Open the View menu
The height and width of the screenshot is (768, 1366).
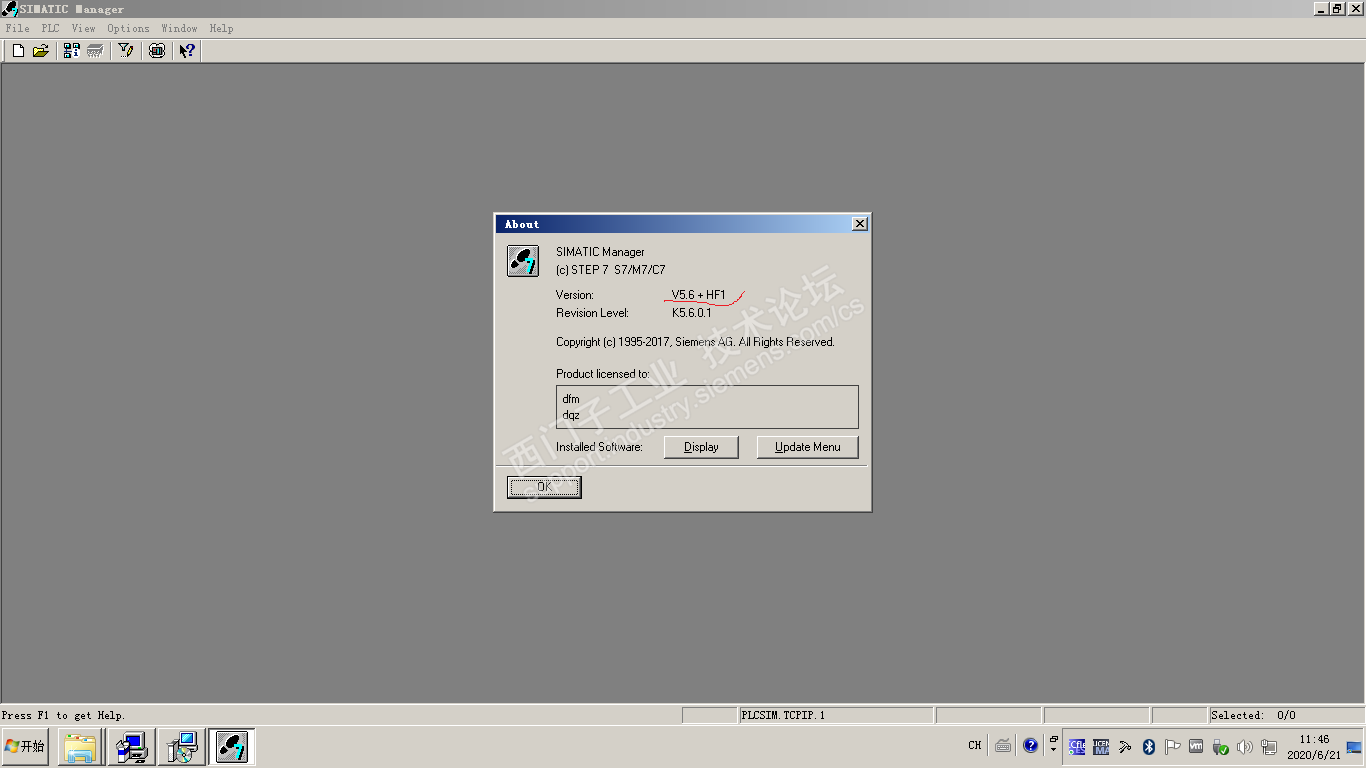(x=83, y=28)
